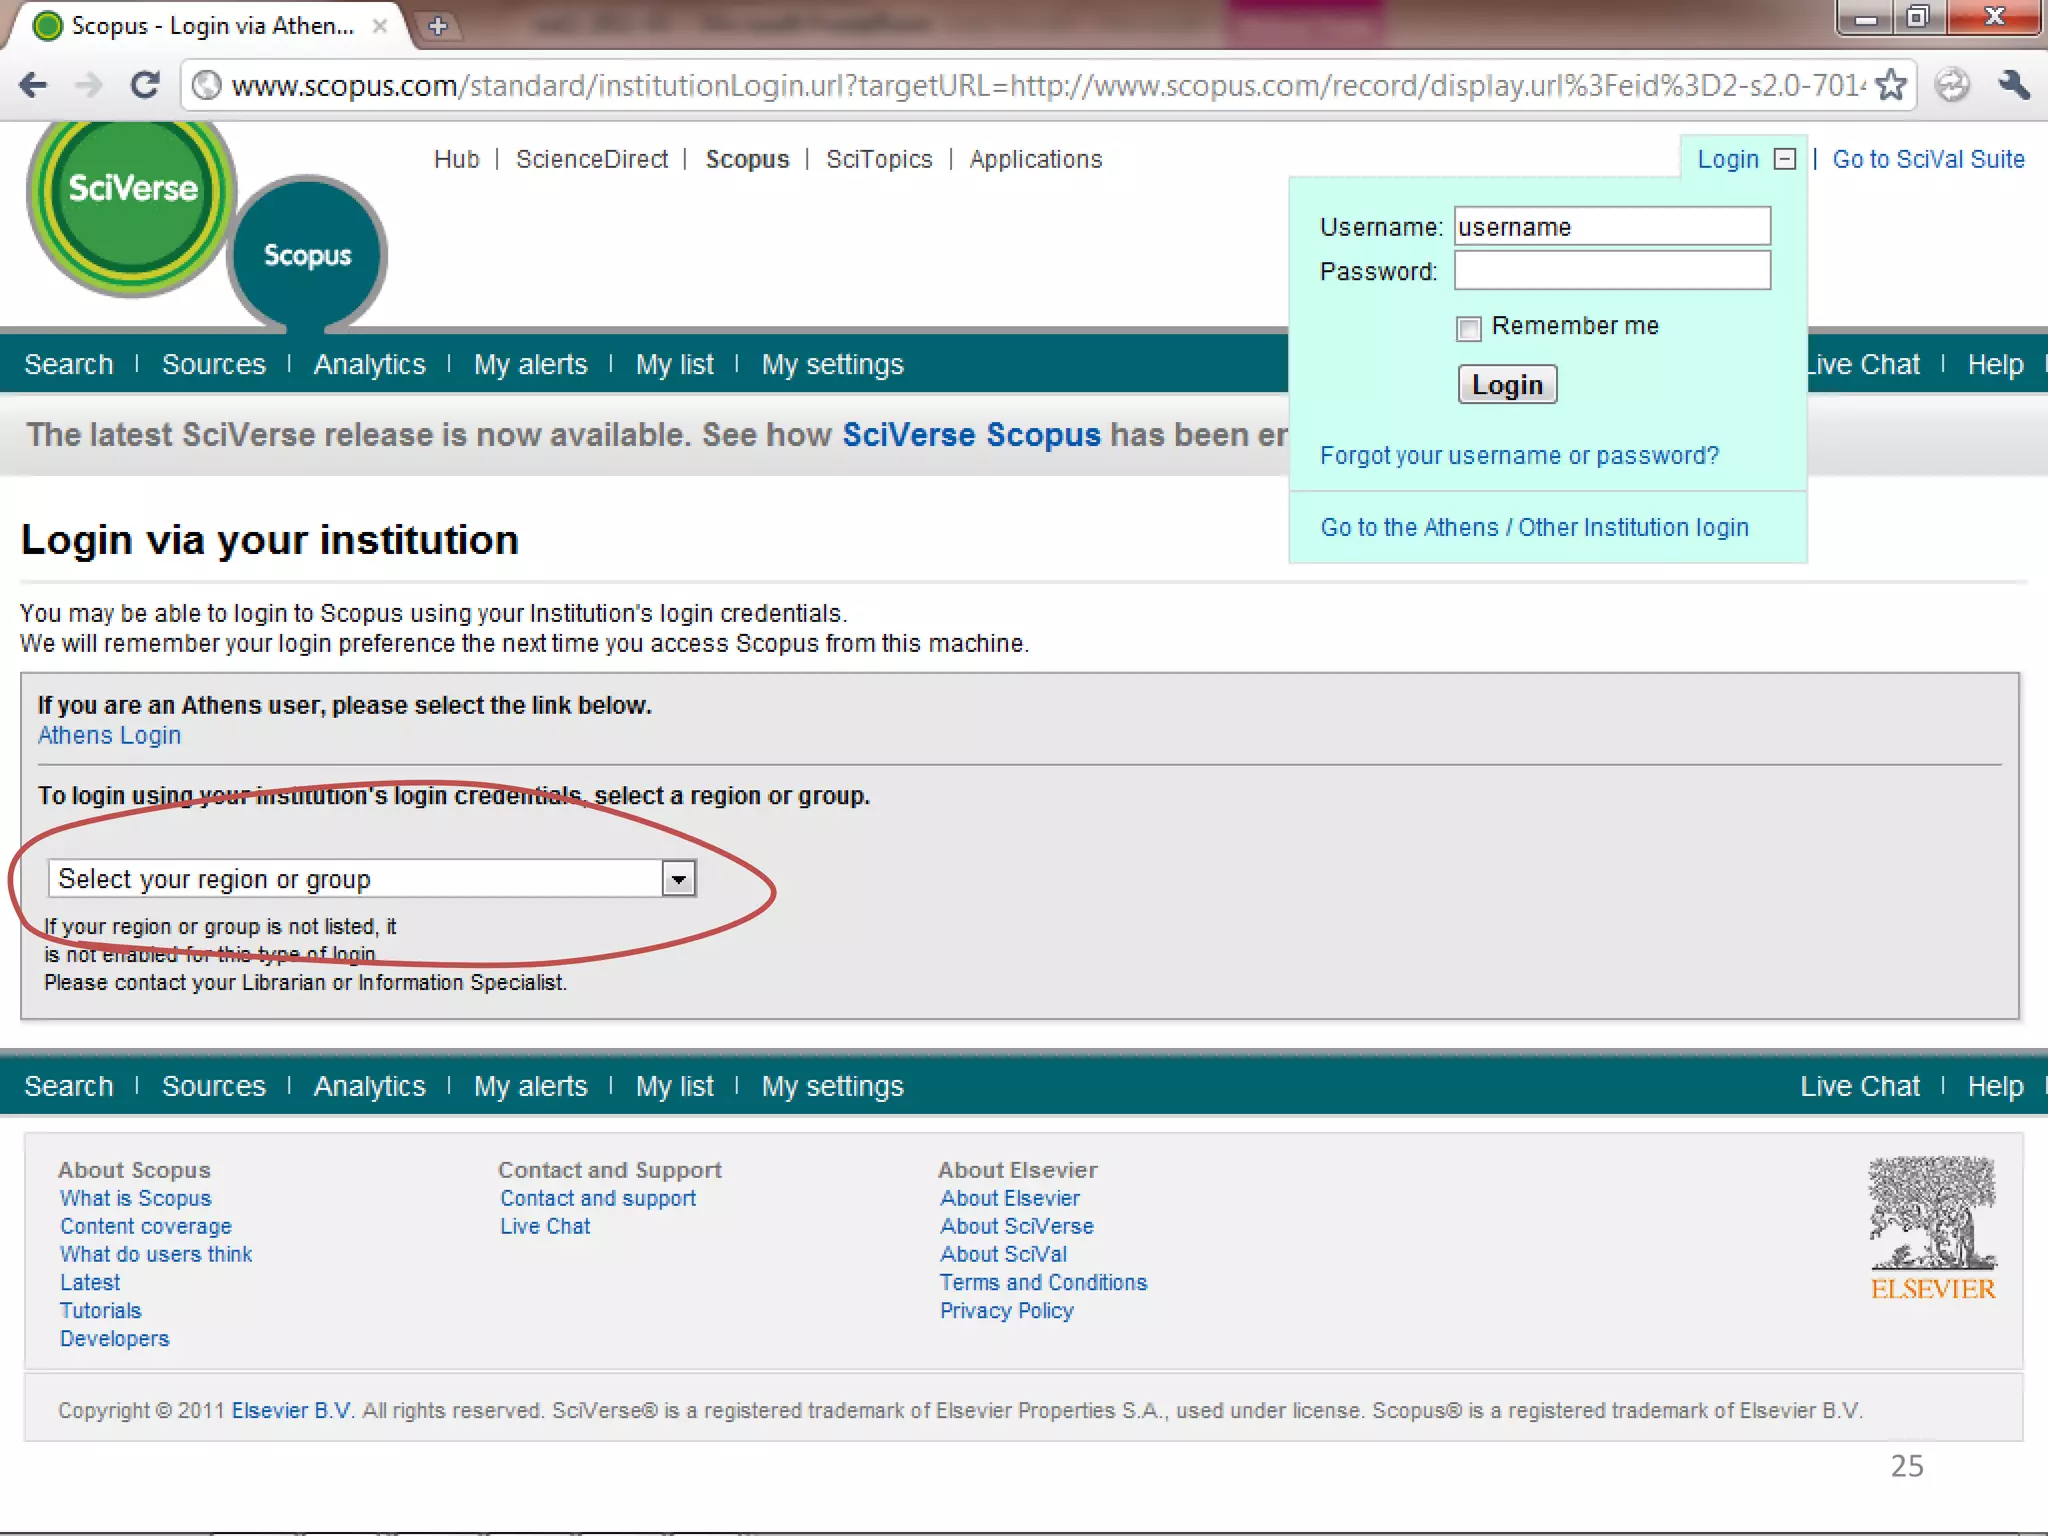Click Elsevier B.V. link in copyright line

292,1410
